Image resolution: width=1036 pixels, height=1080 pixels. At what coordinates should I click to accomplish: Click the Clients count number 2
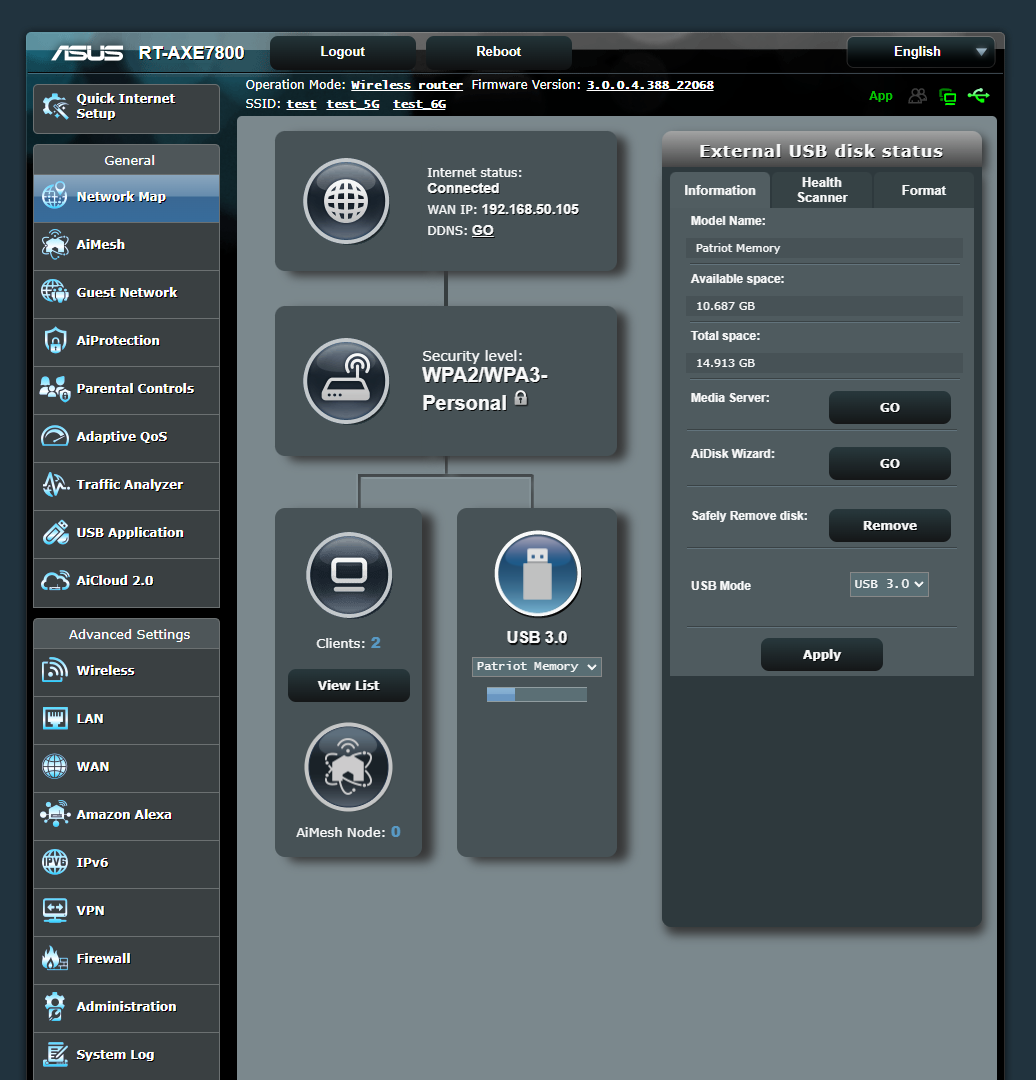point(375,643)
